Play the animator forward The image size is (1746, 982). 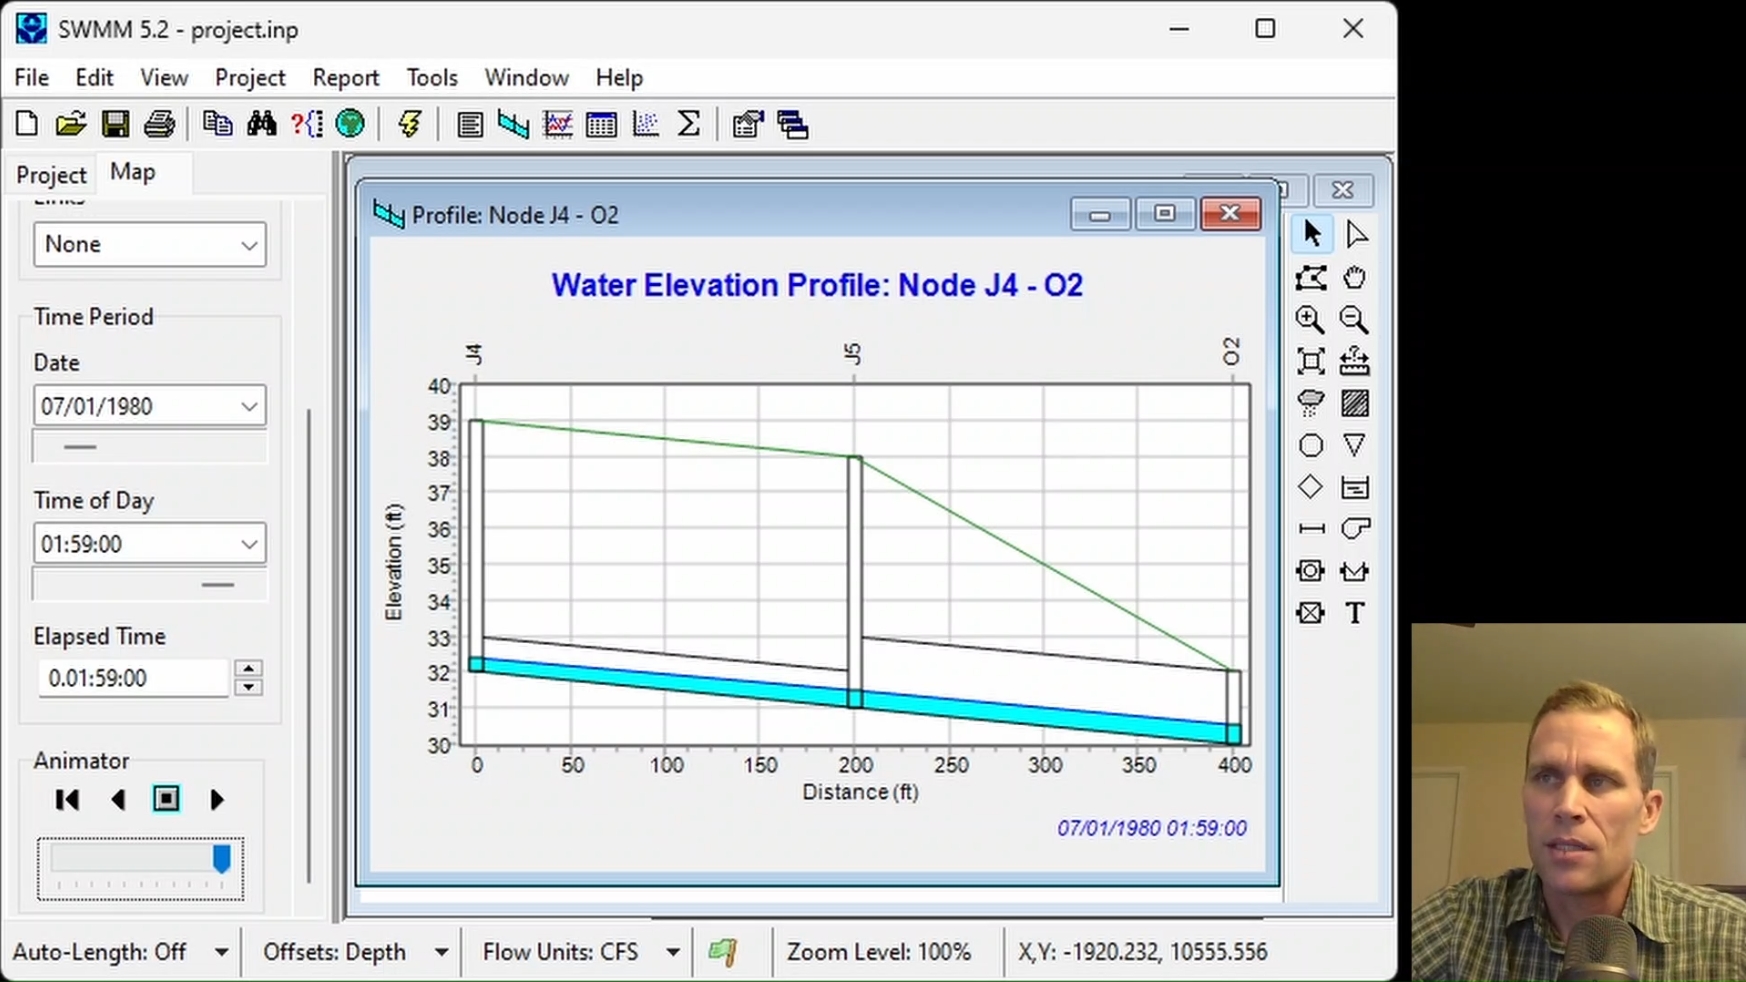click(217, 799)
